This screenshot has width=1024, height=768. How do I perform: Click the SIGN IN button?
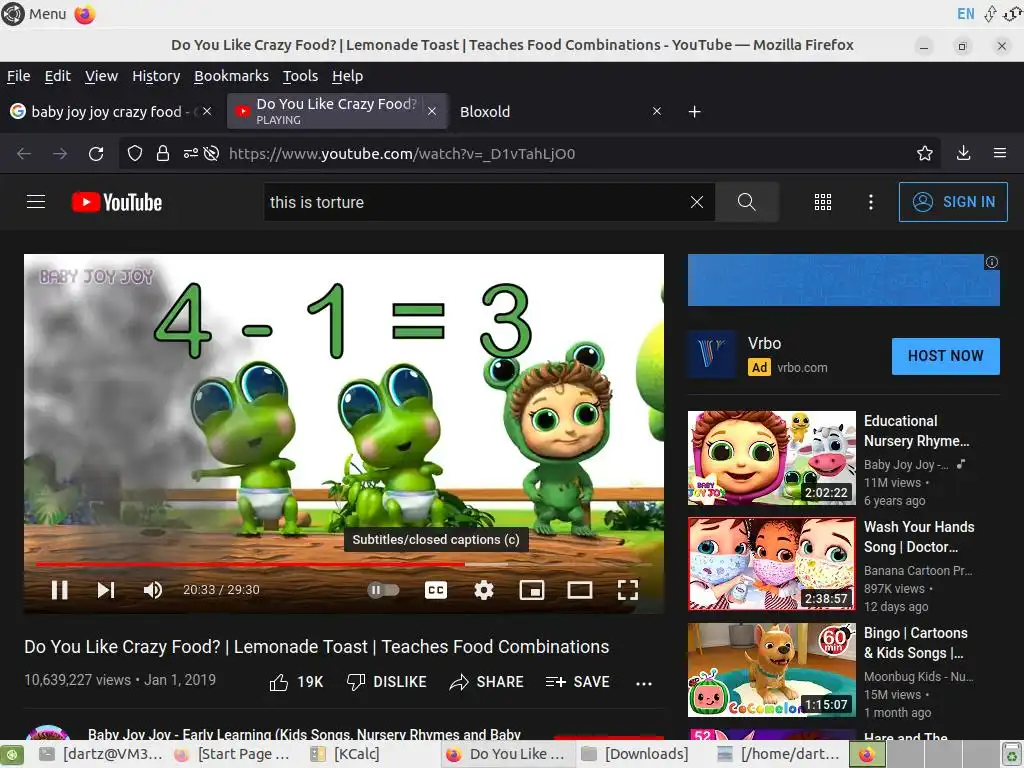953,202
